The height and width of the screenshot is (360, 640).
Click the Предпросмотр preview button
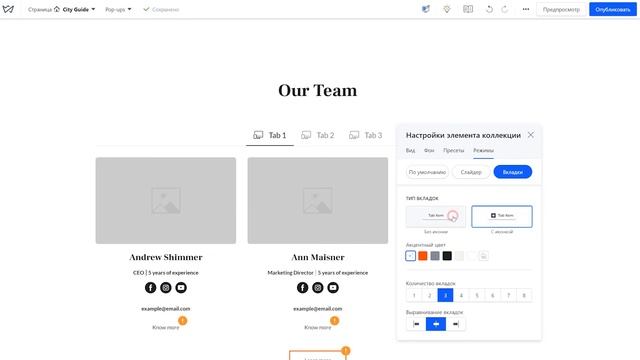point(561,9)
